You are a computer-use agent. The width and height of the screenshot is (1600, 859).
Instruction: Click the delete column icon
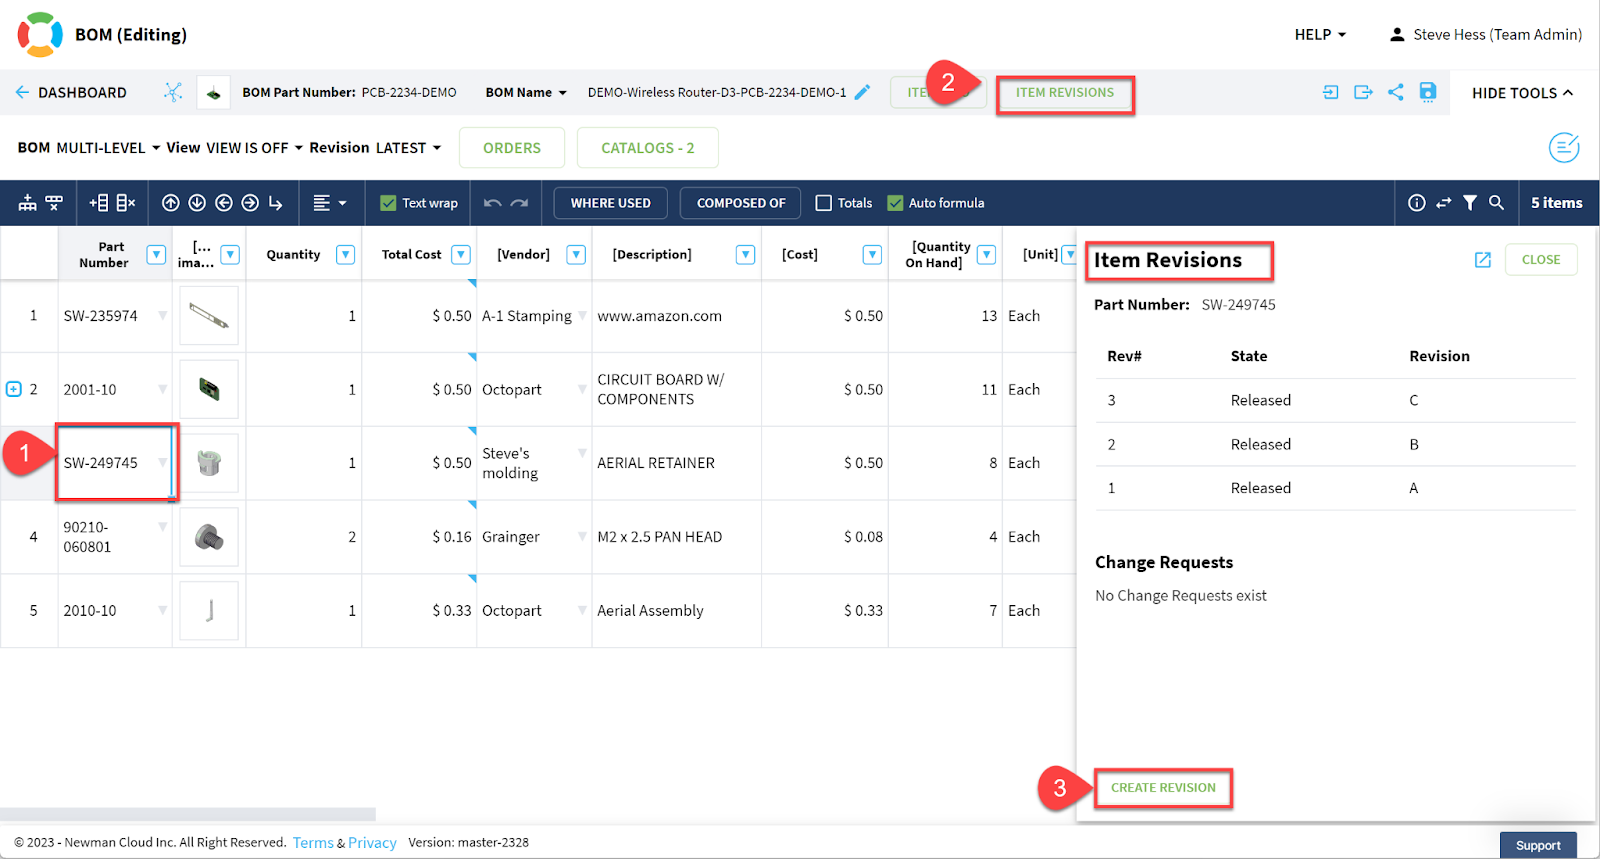tap(126, 203)
